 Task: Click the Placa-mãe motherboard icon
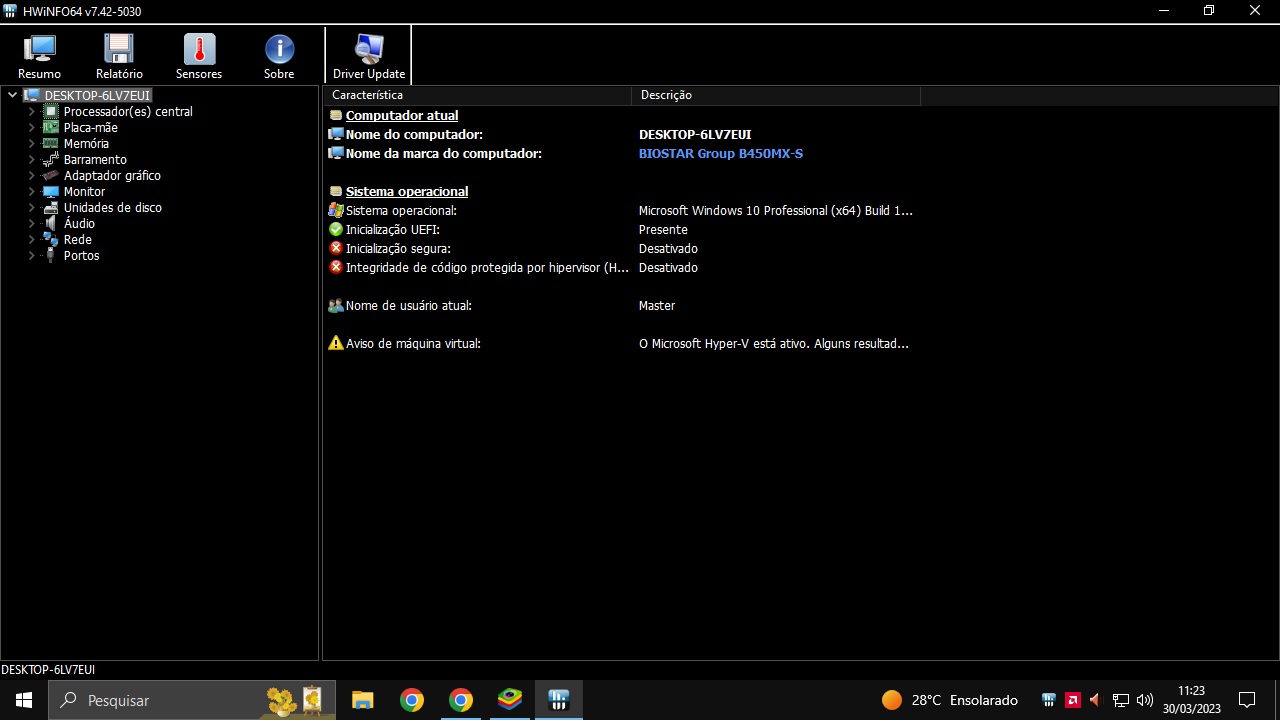[x=51, y=128]
